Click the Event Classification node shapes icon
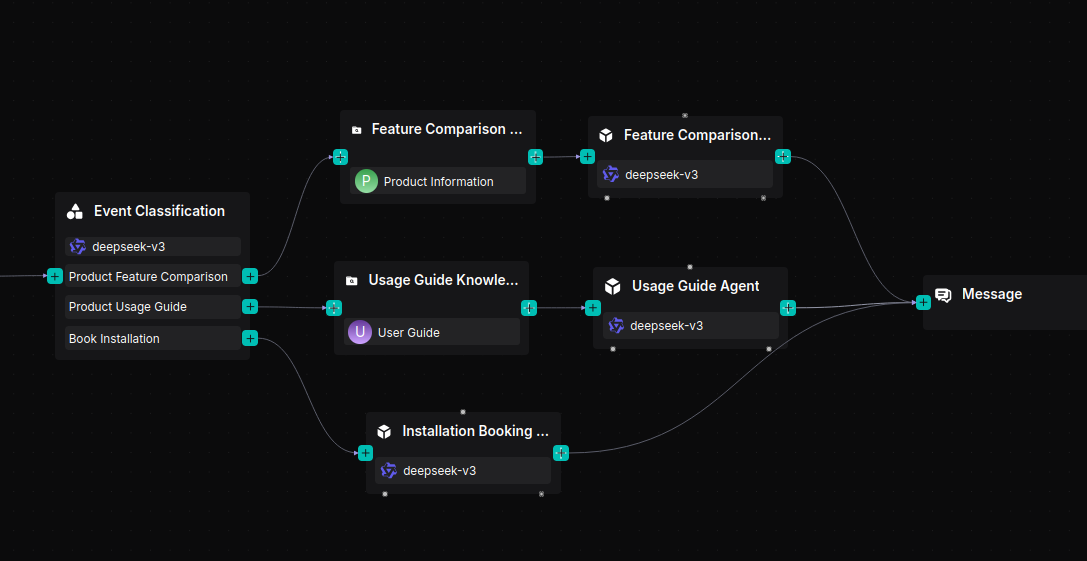The image size is (1087, 561). 75,211
